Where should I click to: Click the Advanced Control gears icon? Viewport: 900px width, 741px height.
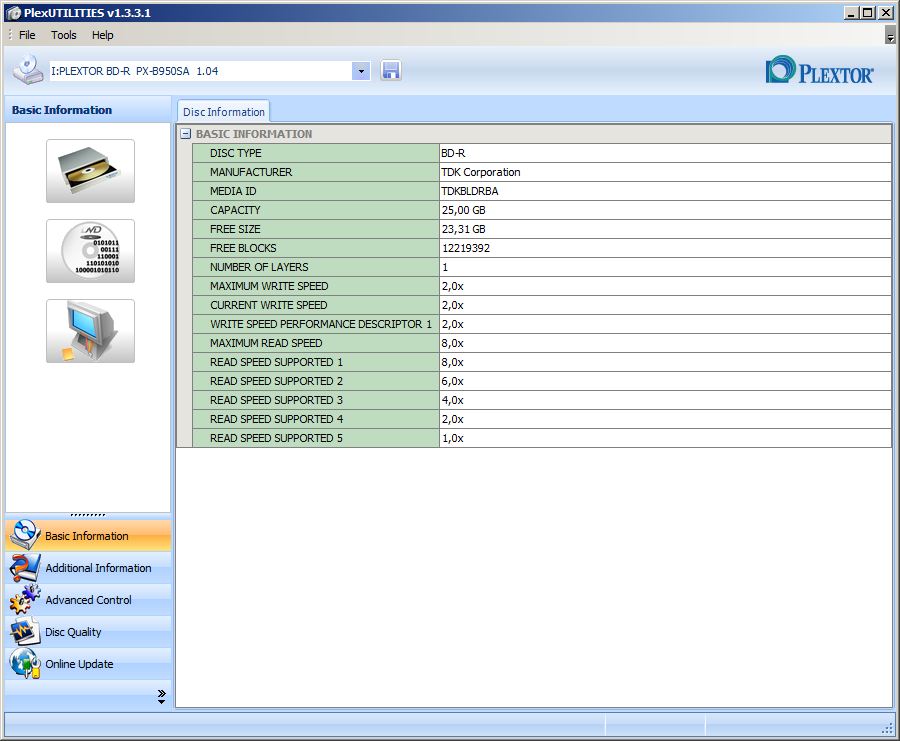25,600
